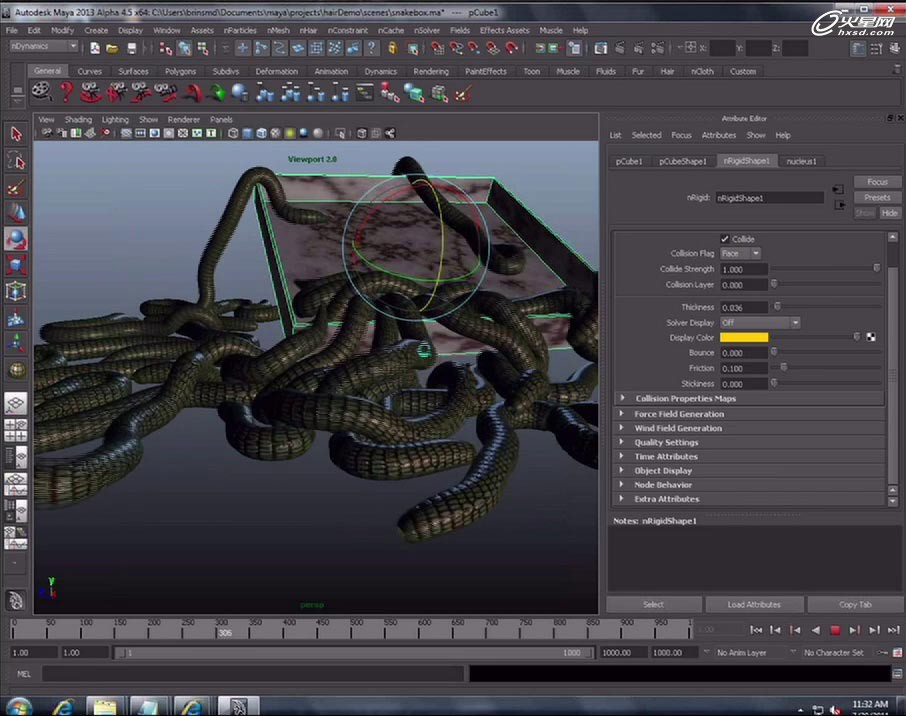This screenshot has width=906, height=716.
Task: Click the checker map button beside Display Color
Action: [871, 338]
